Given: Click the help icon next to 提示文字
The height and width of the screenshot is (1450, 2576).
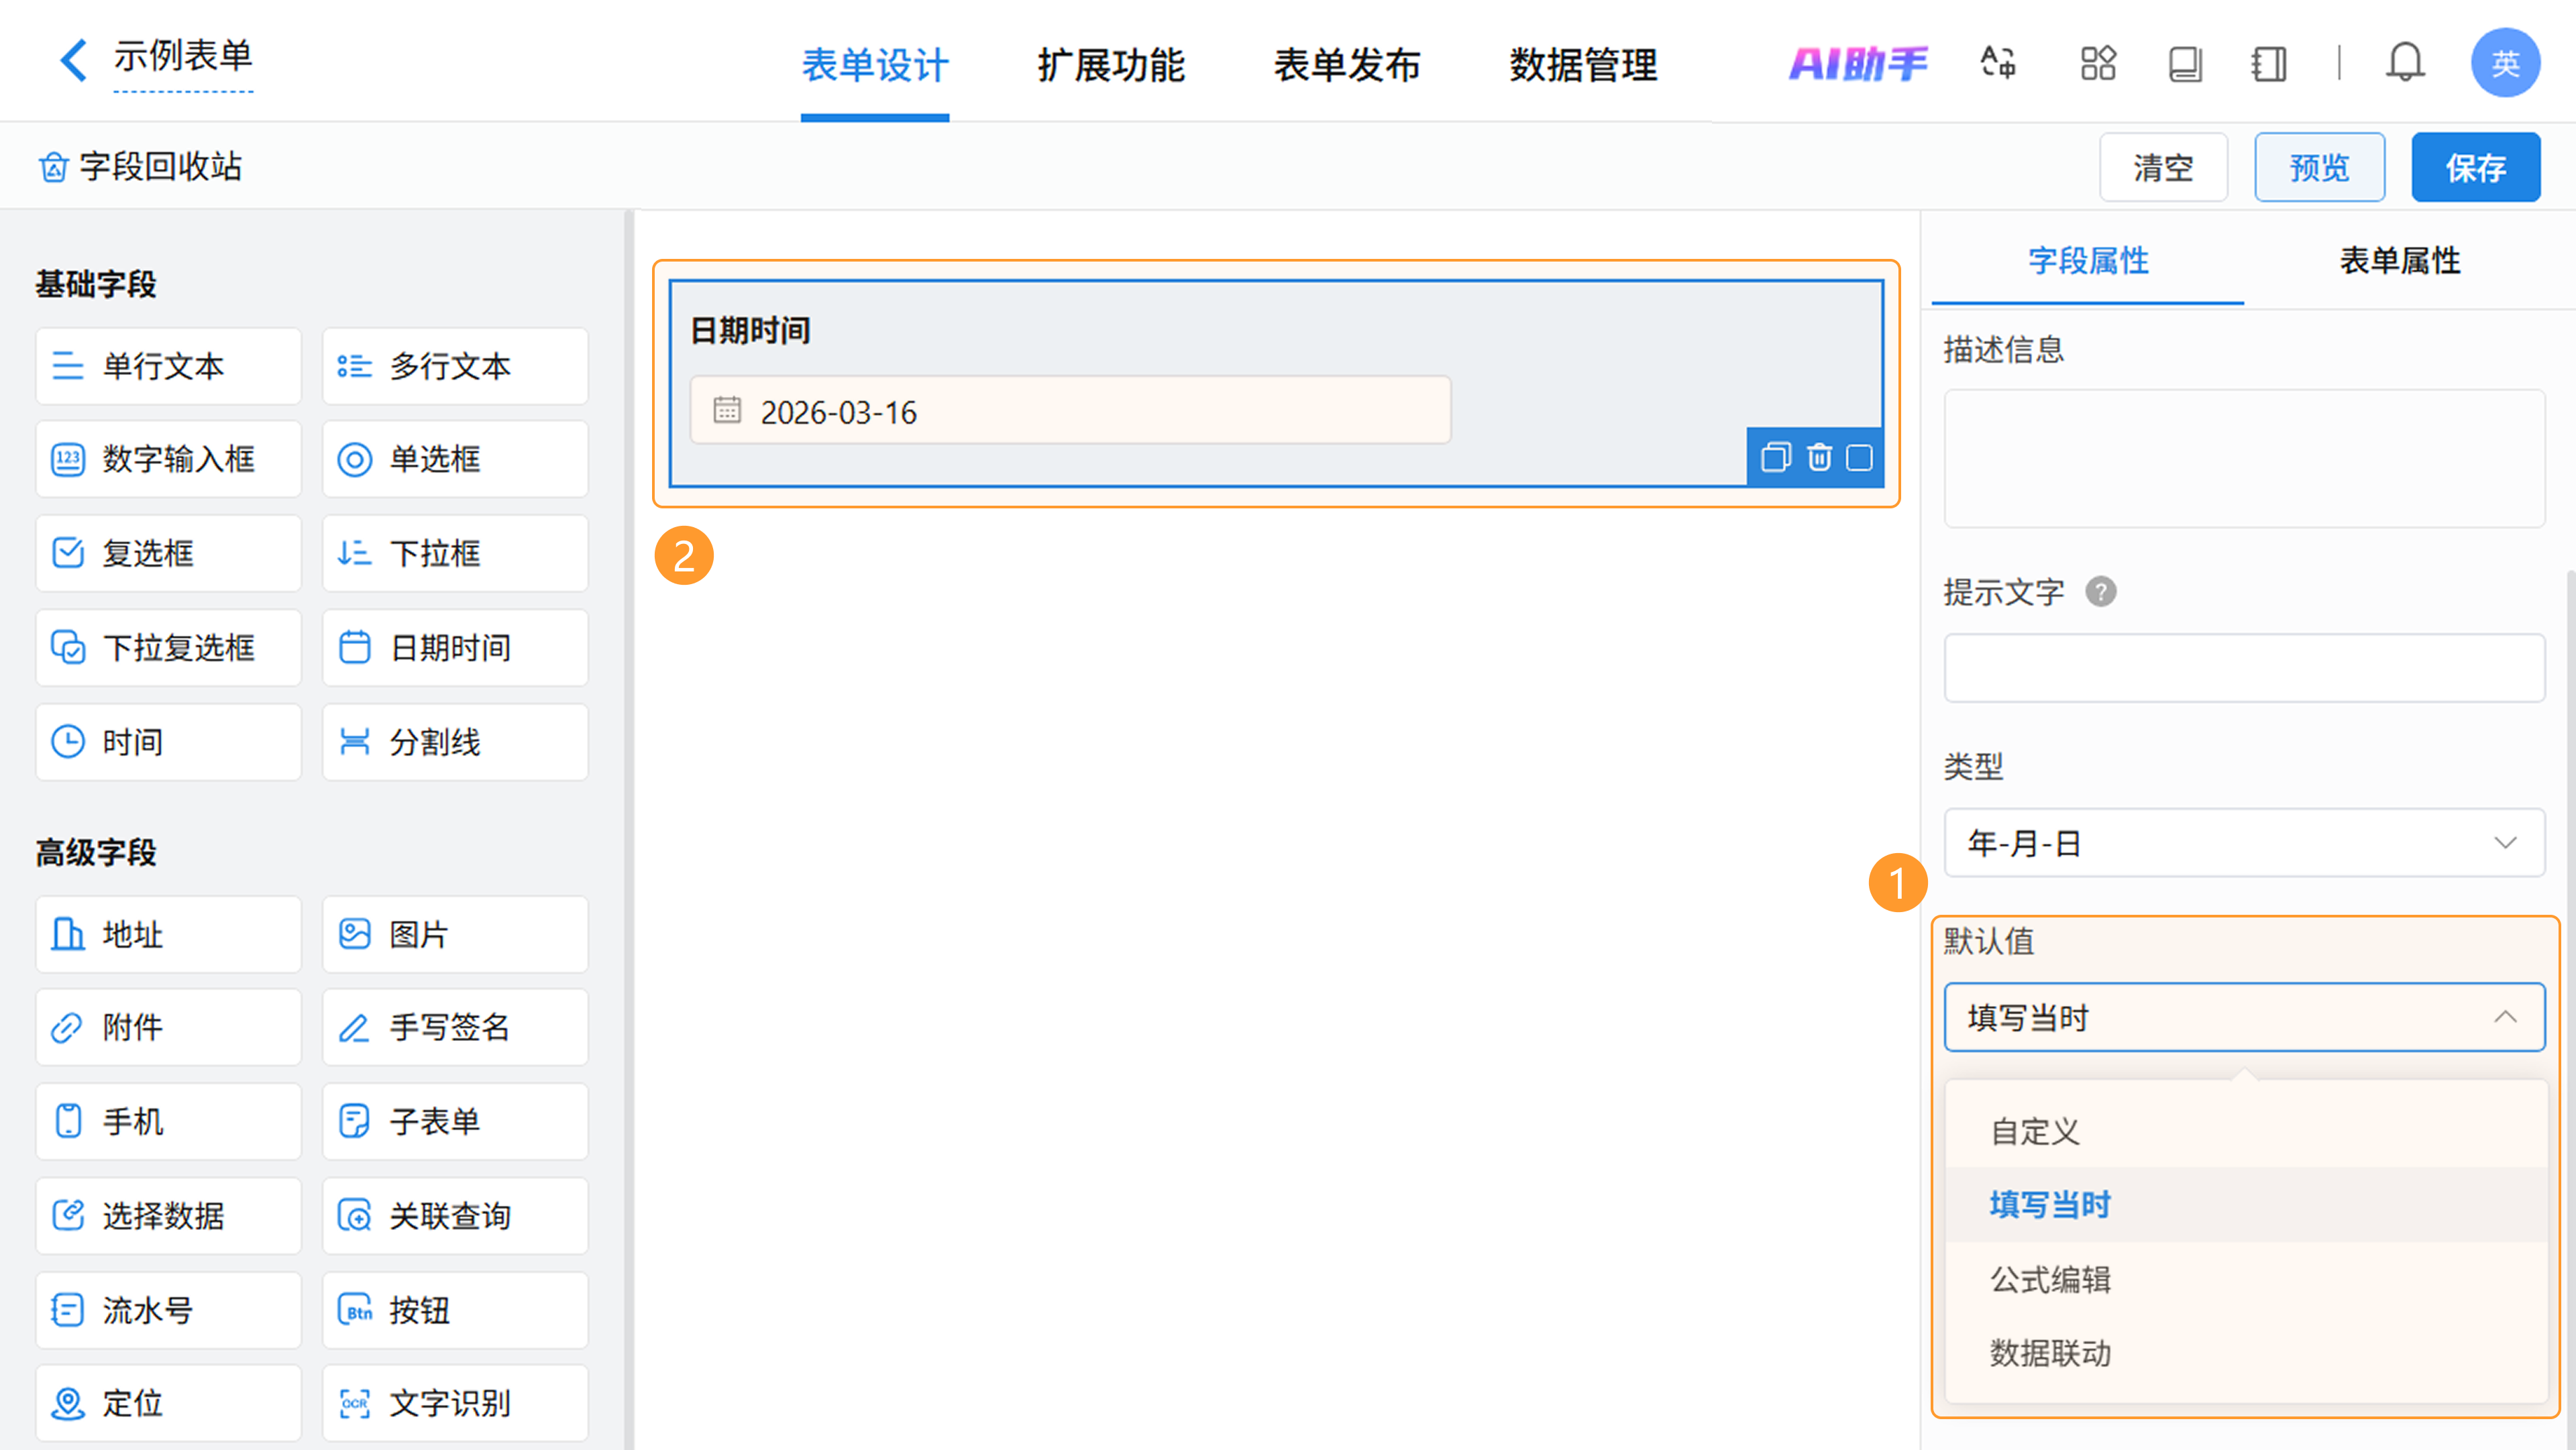Looking at the screenshot, I should (x=2100, y=592).
